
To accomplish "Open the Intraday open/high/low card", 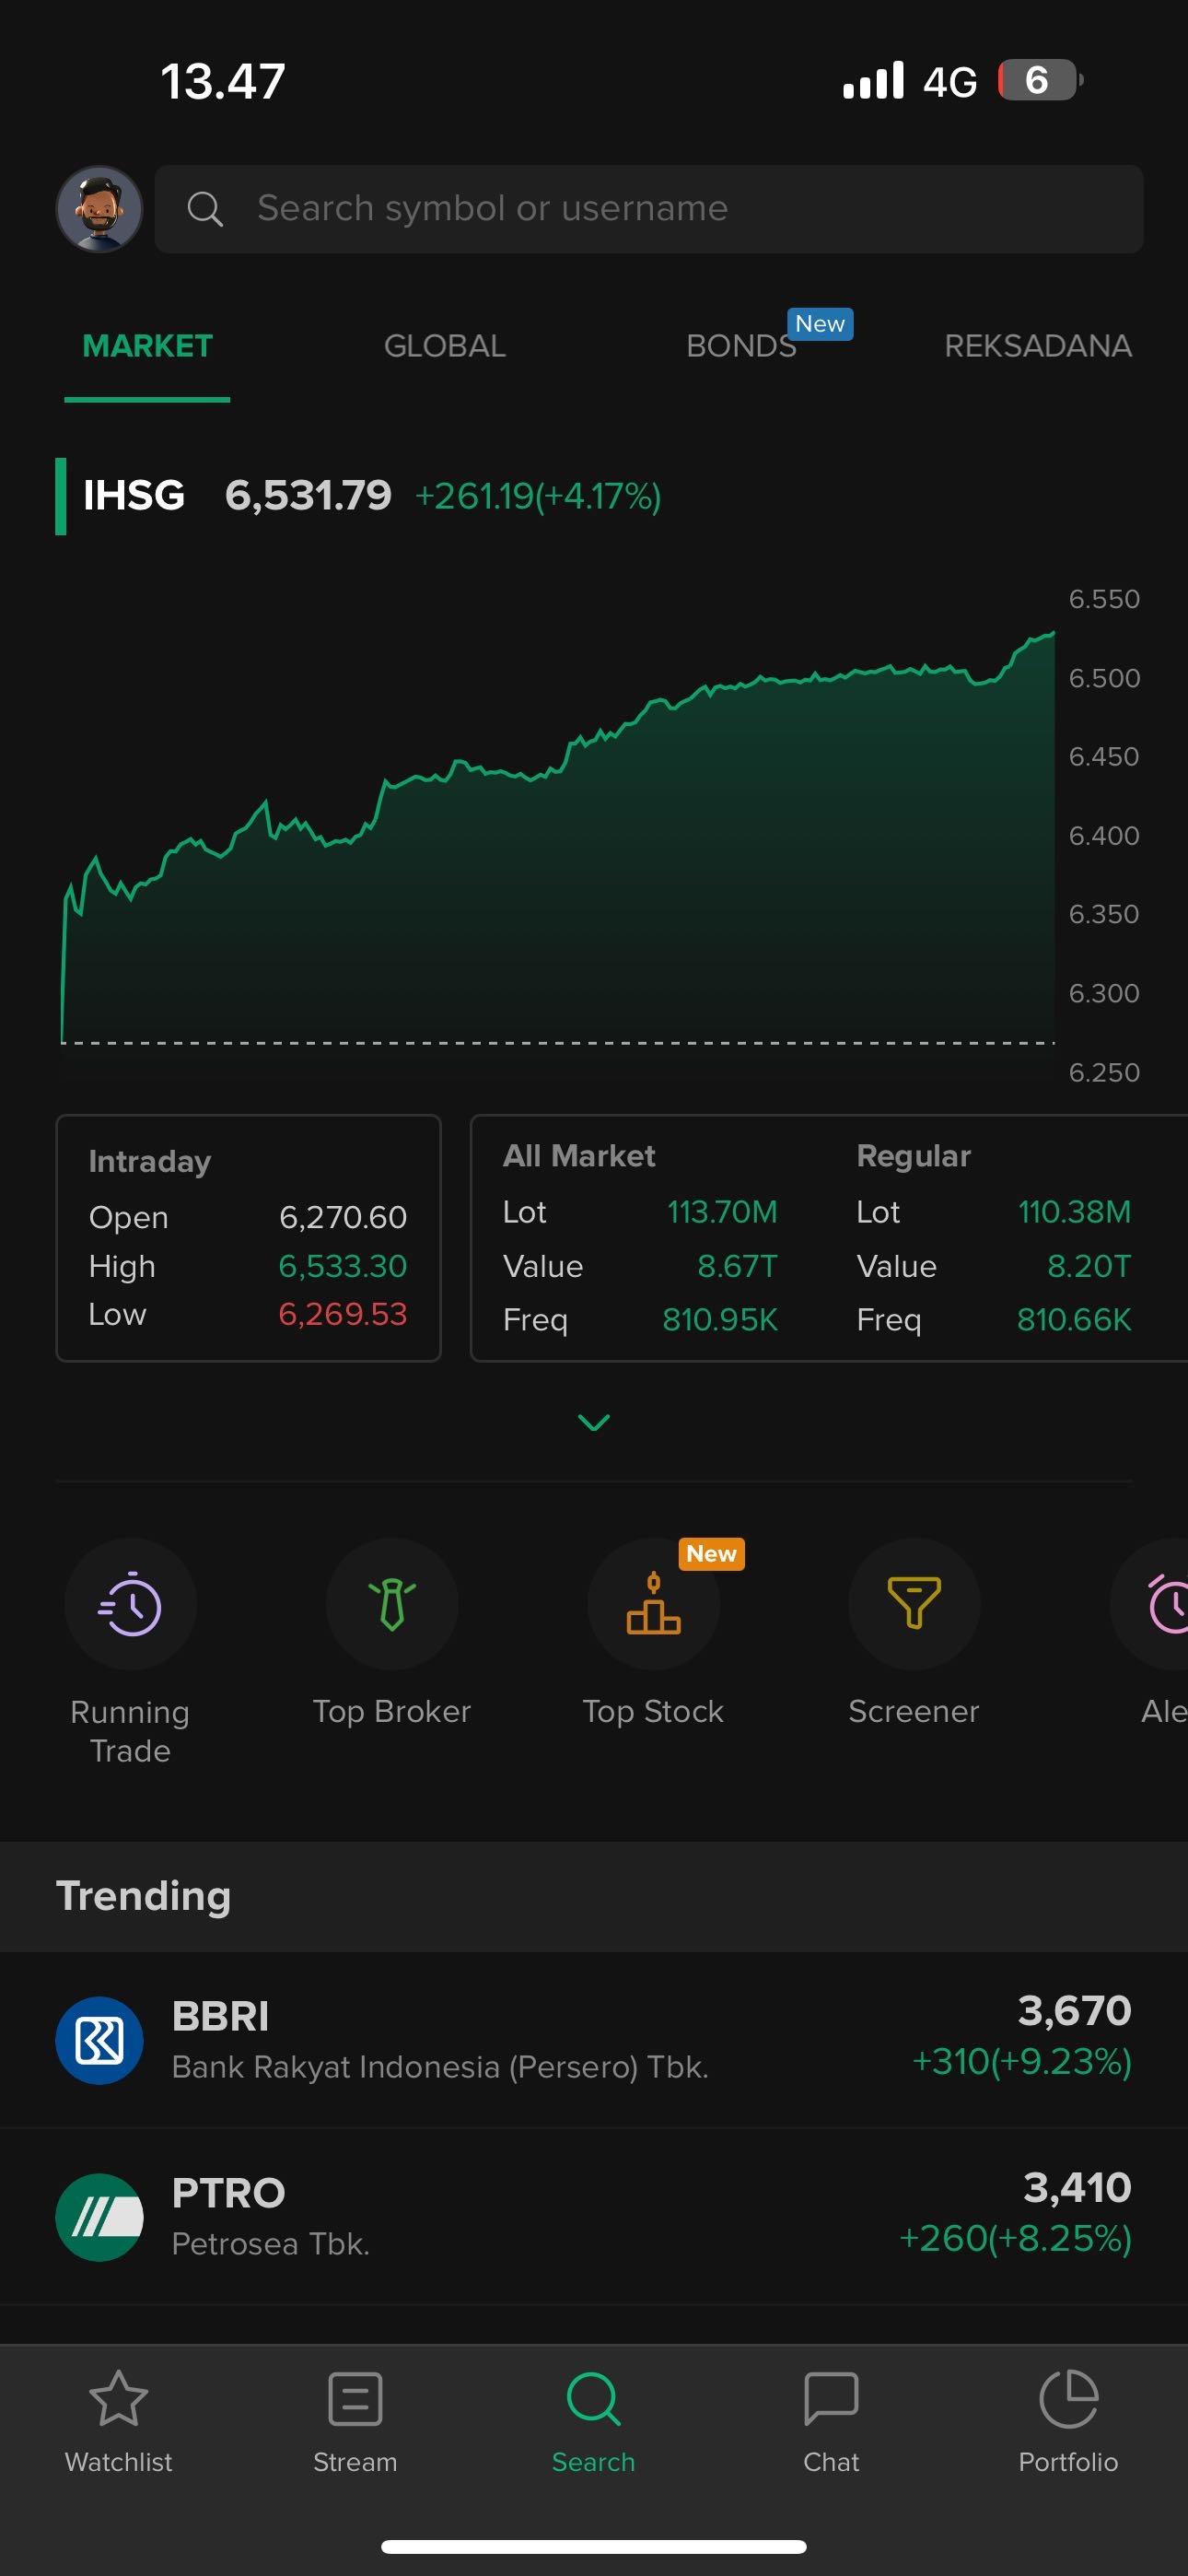I will click(x=248, y=1238).
